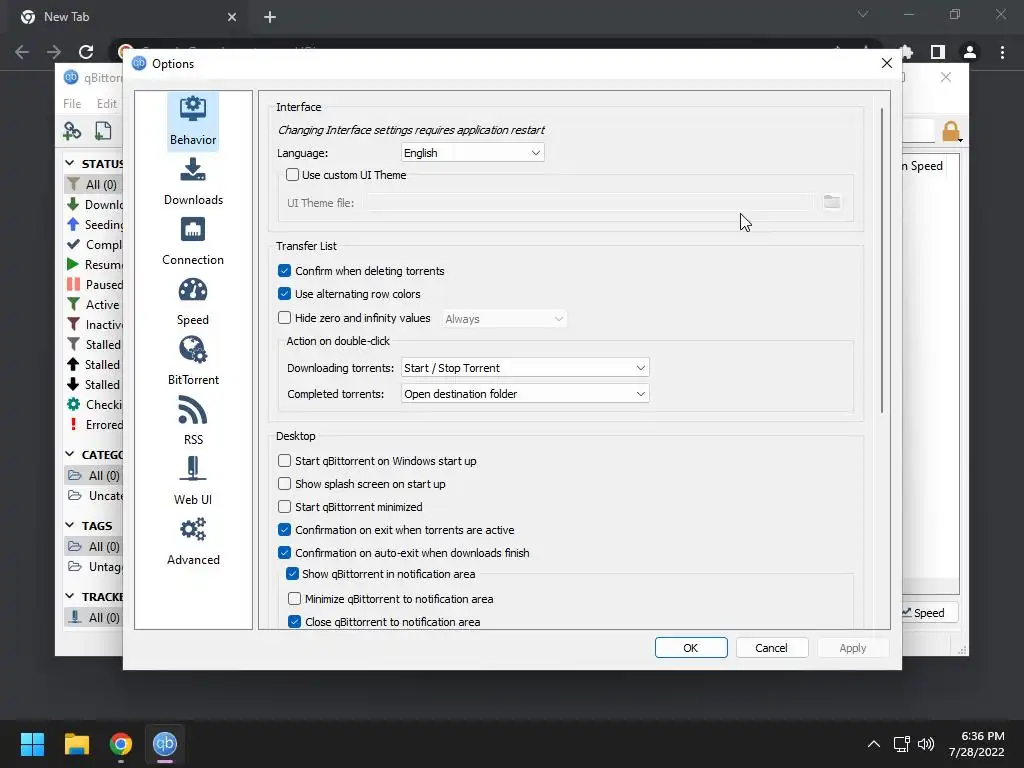Toggle Confirmation on exit when torrents are active
Viewport: 1024px width, 768px height.
[284, 530]
